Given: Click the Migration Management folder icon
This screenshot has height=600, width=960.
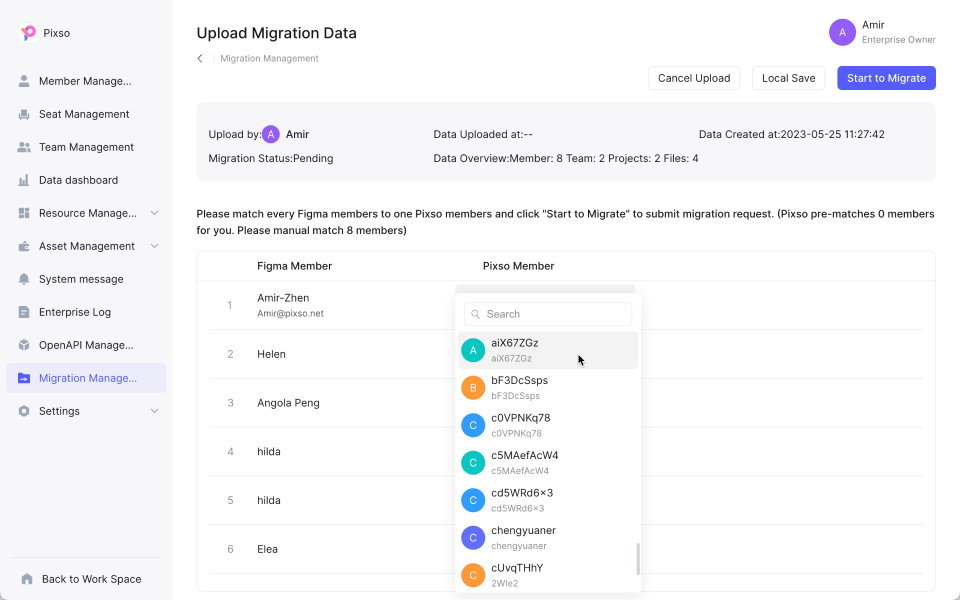Looking at the screenshot, I should (24, 378).
